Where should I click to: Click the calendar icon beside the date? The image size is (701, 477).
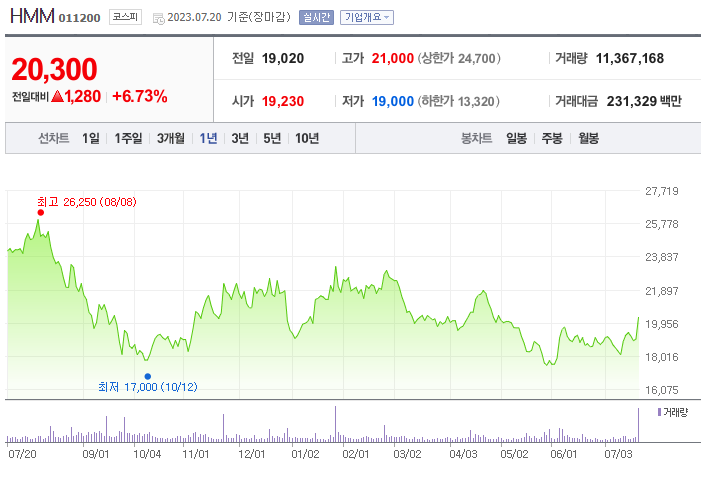tap(159, 18)
